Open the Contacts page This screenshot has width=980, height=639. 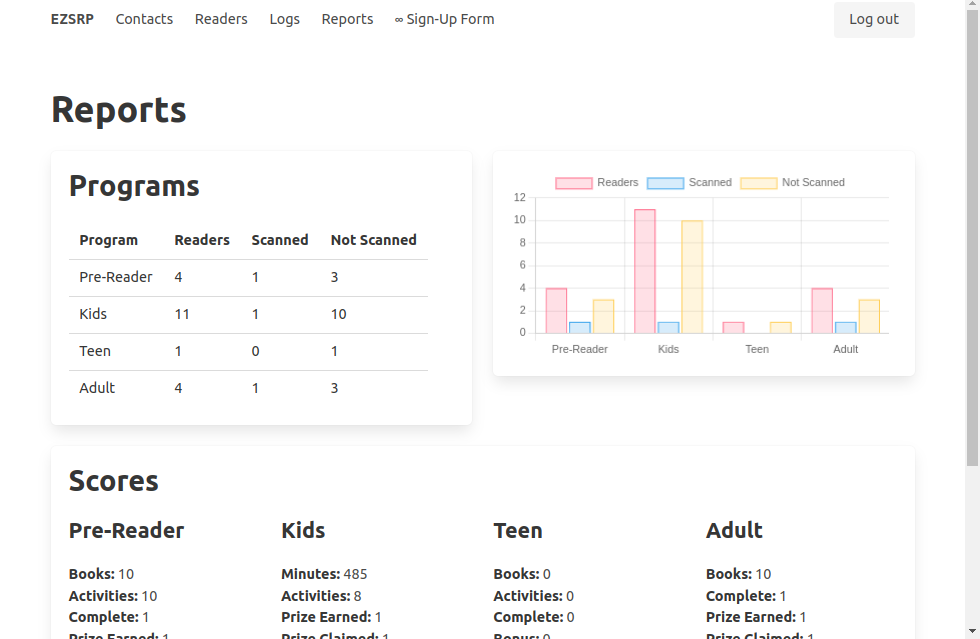click(144, 19)
